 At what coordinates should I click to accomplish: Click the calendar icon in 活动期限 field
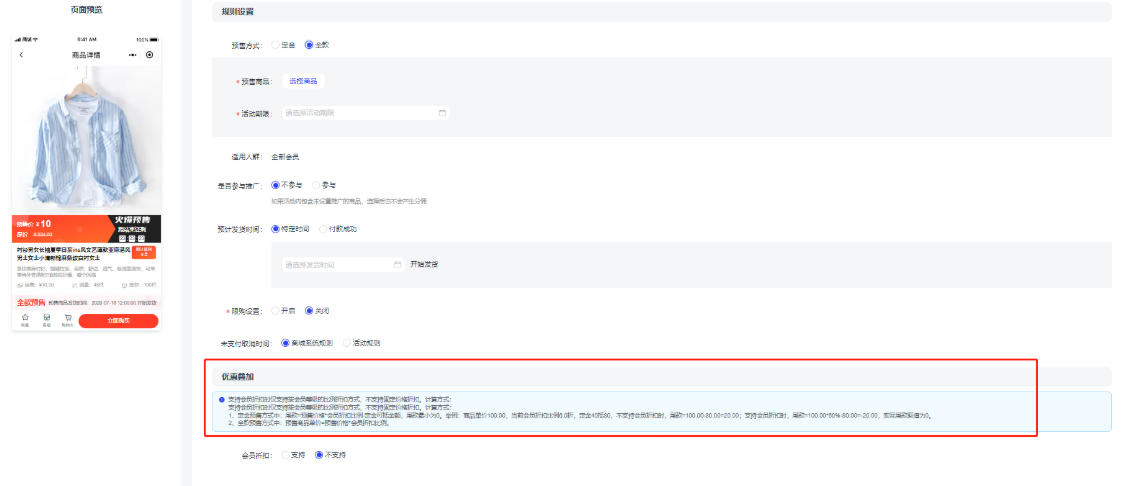(x=442, y=113)
